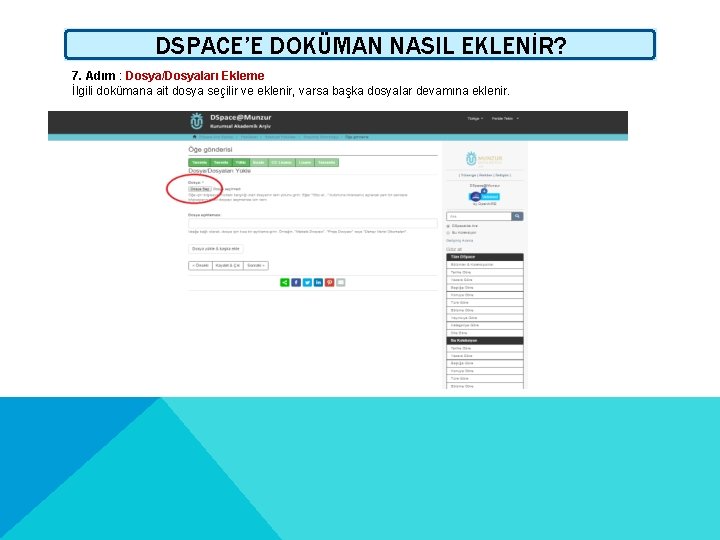This screenshot has width=720, height=540.
Task: Share the page on Pinterest
Action: coord(329,282)
